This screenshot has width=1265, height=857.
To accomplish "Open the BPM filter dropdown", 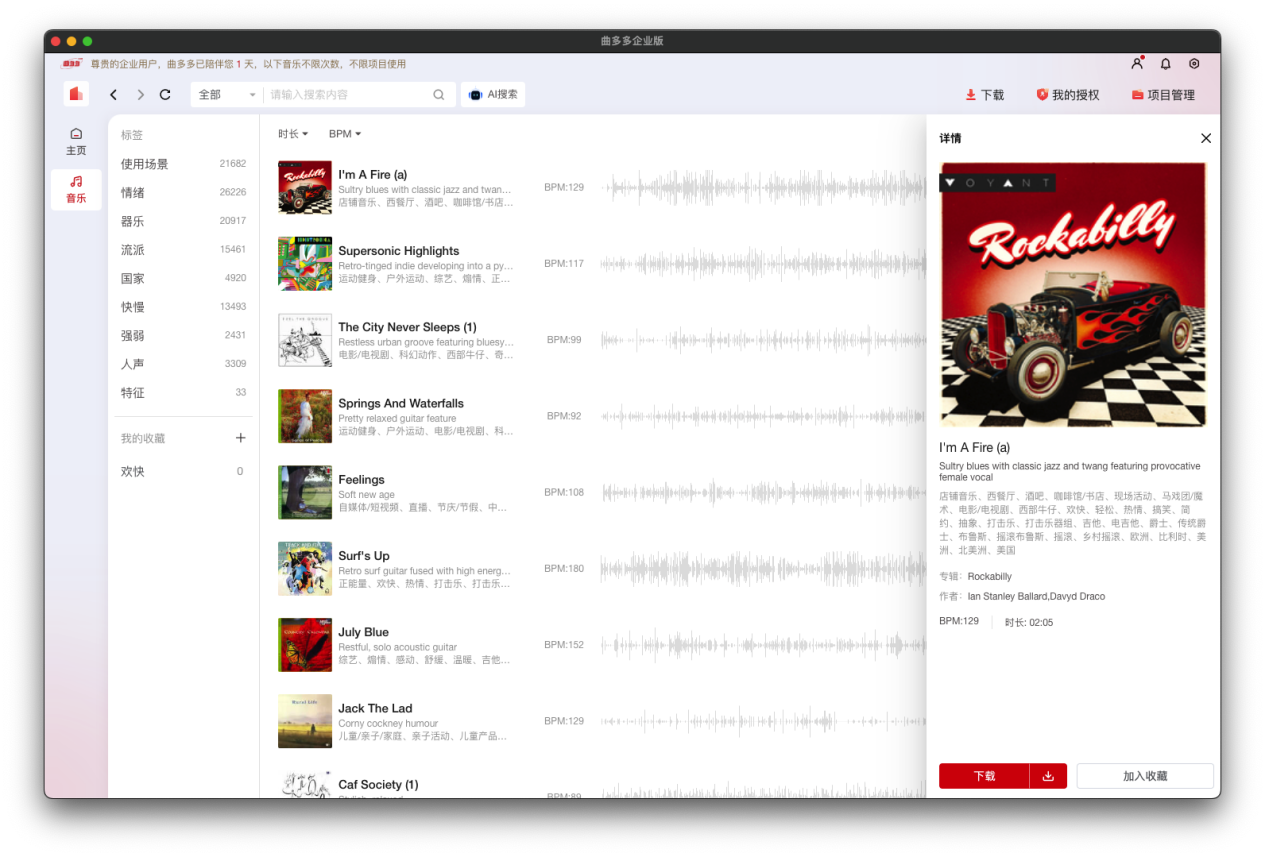I will click(x=345, y=134).
